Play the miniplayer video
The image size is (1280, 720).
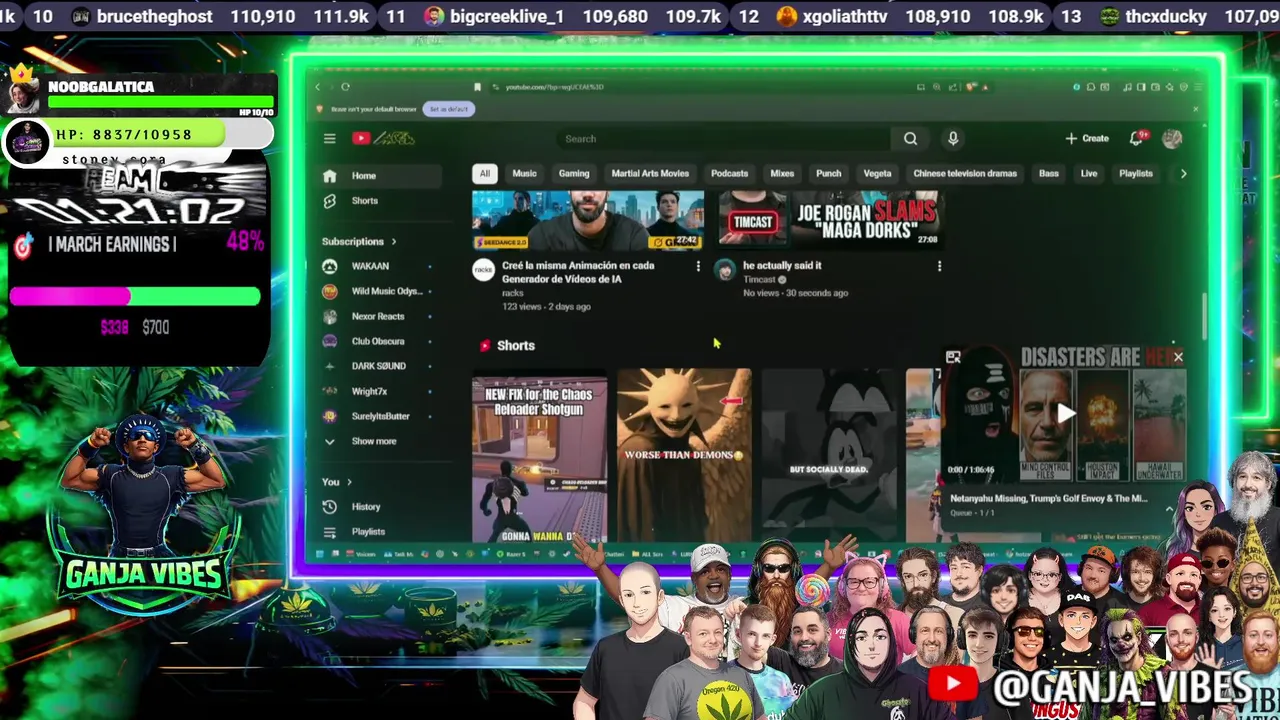click(x=1066, y=413)
